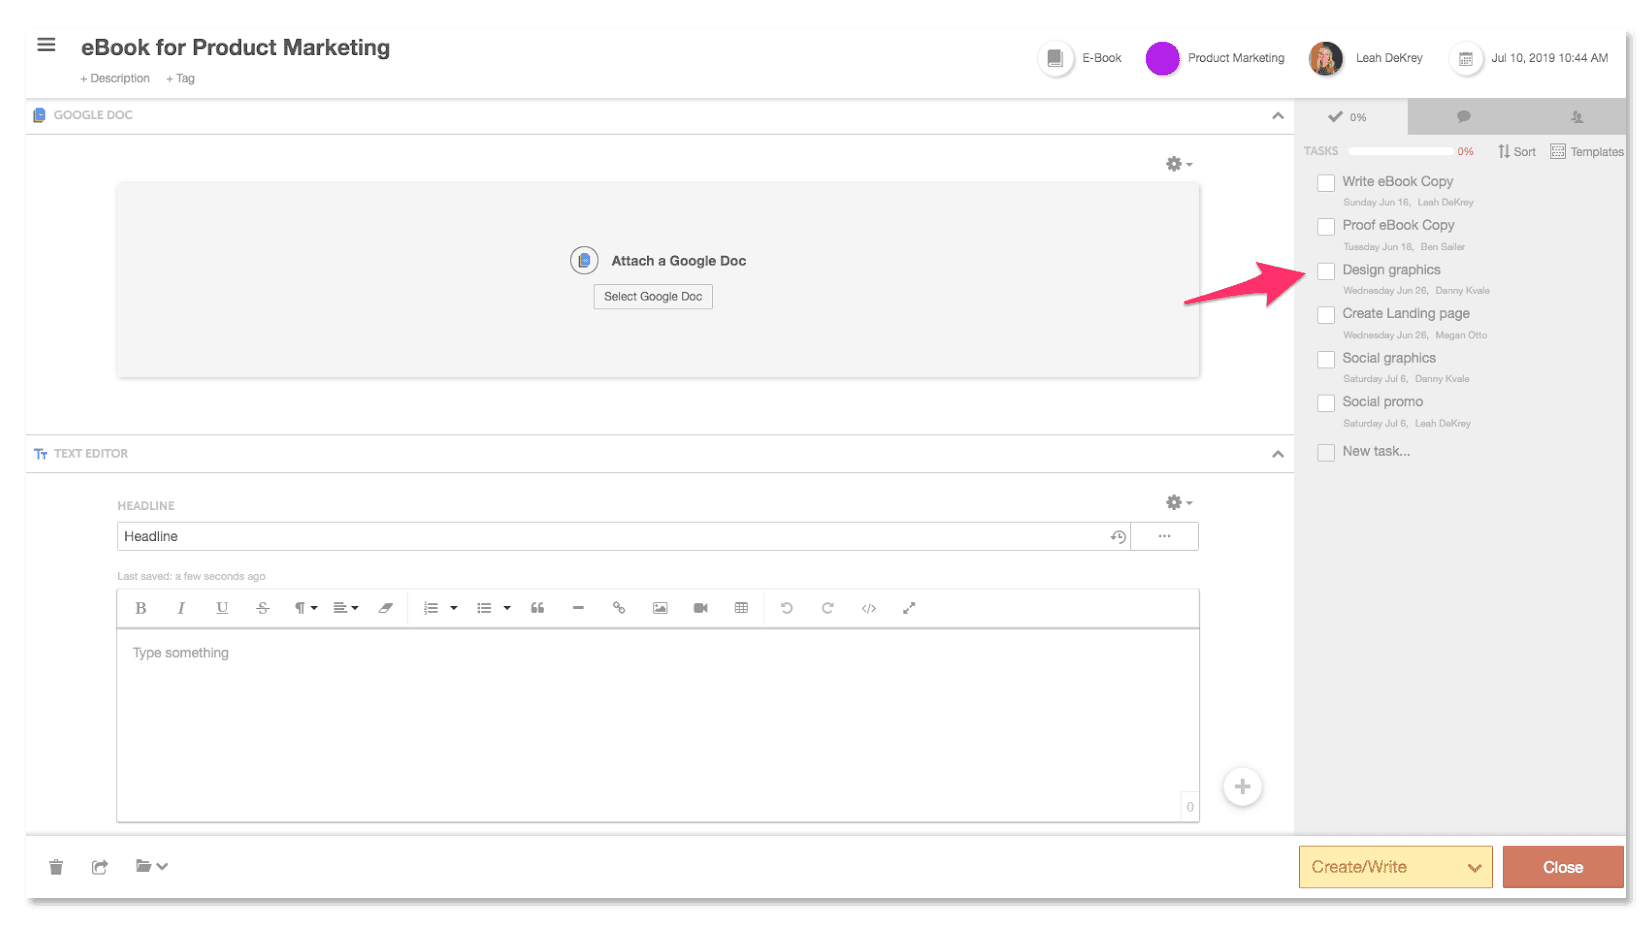The width and height of the screenshot is (1652, 927).
Task: Open the contributors tab in sidebar
Action: 1576,117
